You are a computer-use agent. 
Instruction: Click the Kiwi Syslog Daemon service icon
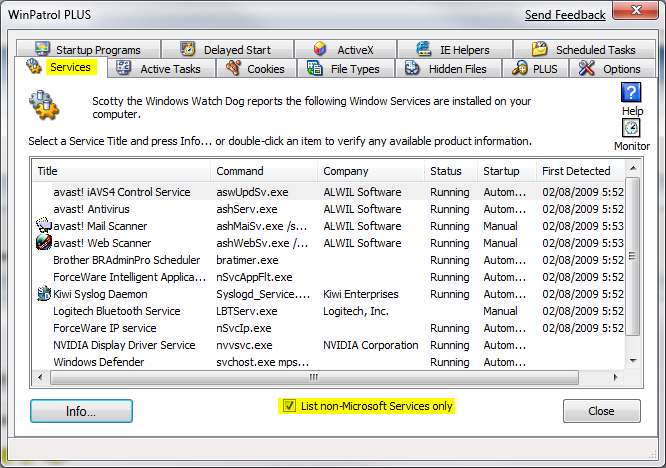click(43, 294)
